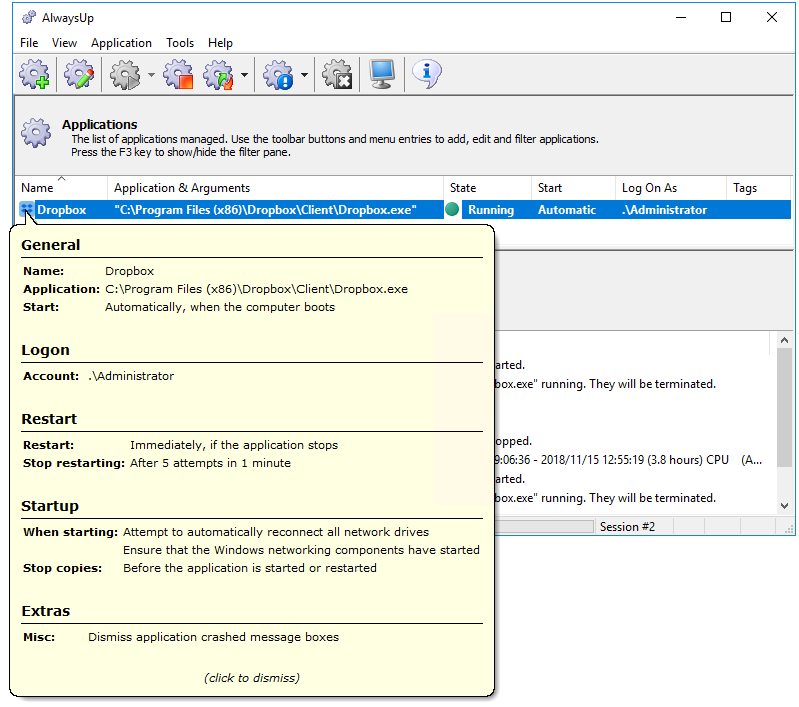Maximize the AlwaysUp window

(726, 17)
